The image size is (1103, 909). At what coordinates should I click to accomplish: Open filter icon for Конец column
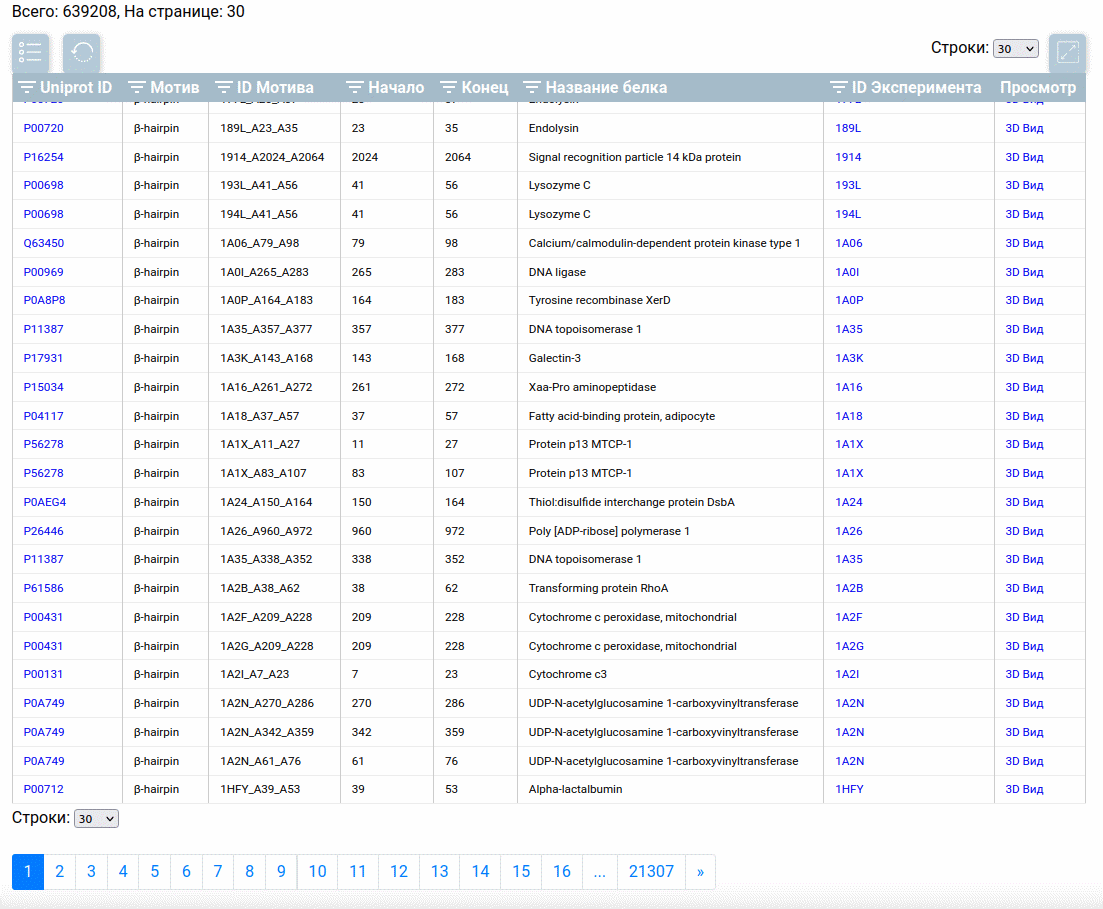(448, 87)
